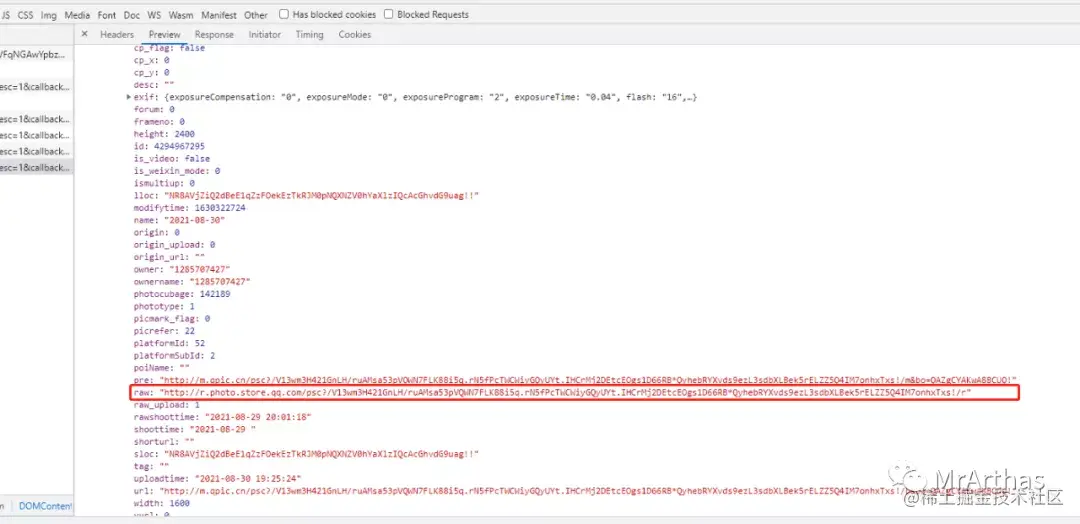Image resolution: width=1080 pixels, height=524 pixels.
Task: Click the cp_x: 0 property
Action: (x=152, y=60)
